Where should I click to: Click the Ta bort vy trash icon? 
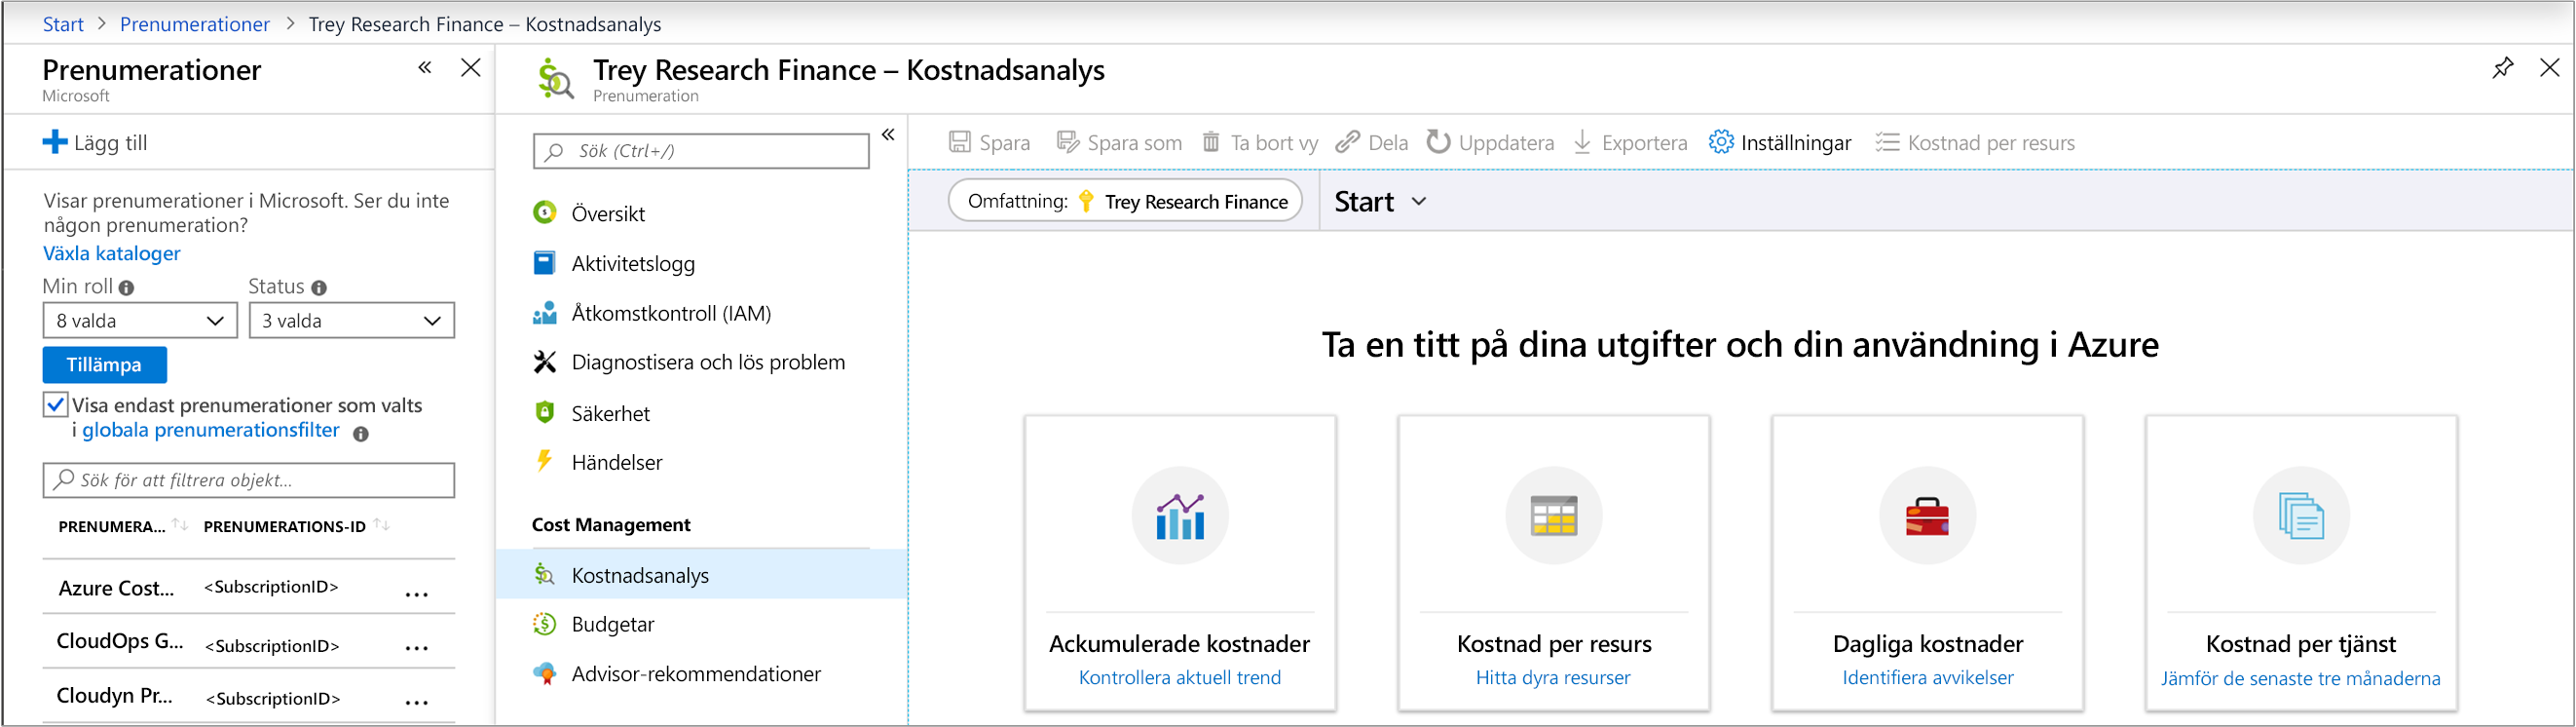1210,142
